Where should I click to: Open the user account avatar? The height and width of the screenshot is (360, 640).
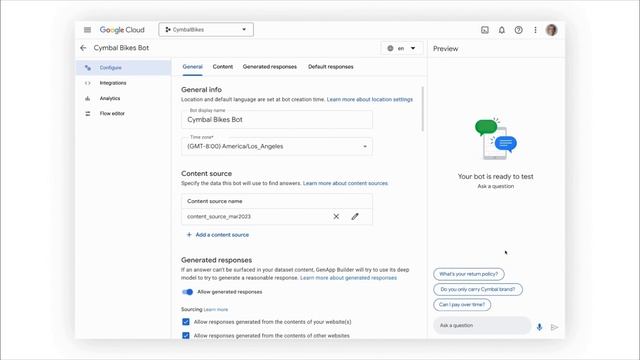(x=551, y=30)
